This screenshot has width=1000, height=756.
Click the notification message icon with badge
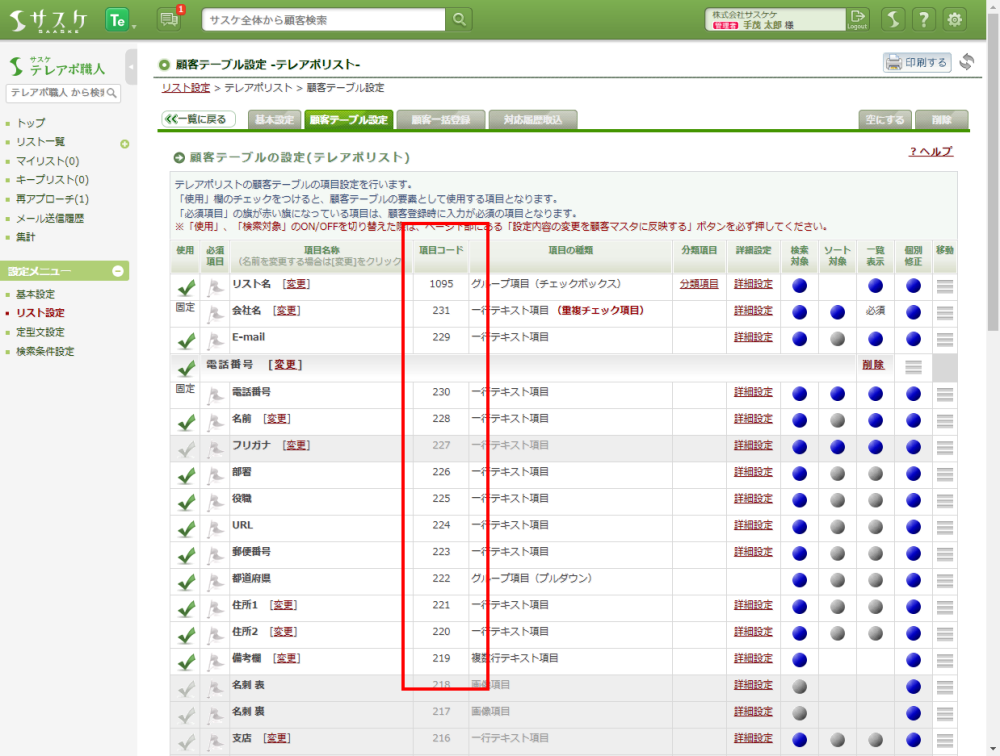(x=169, y=19)
